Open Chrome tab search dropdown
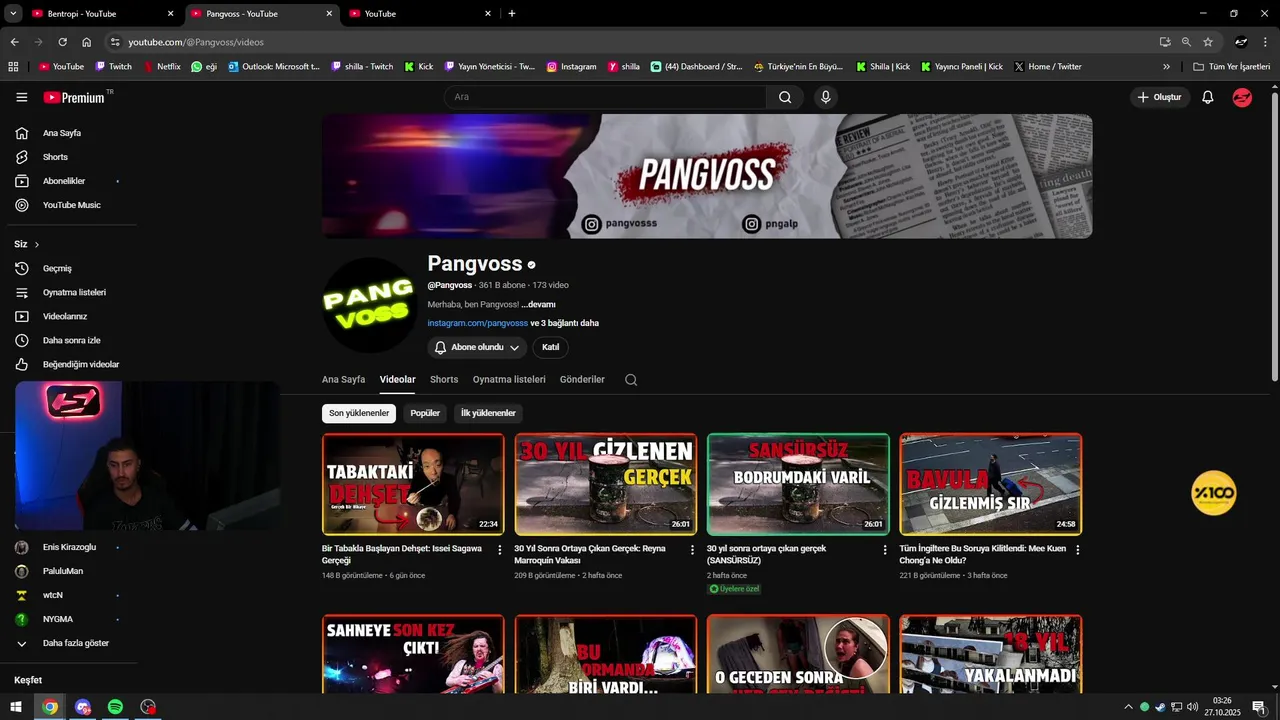1280x720 pixels. pyautogui.click(x=13, y=13)
